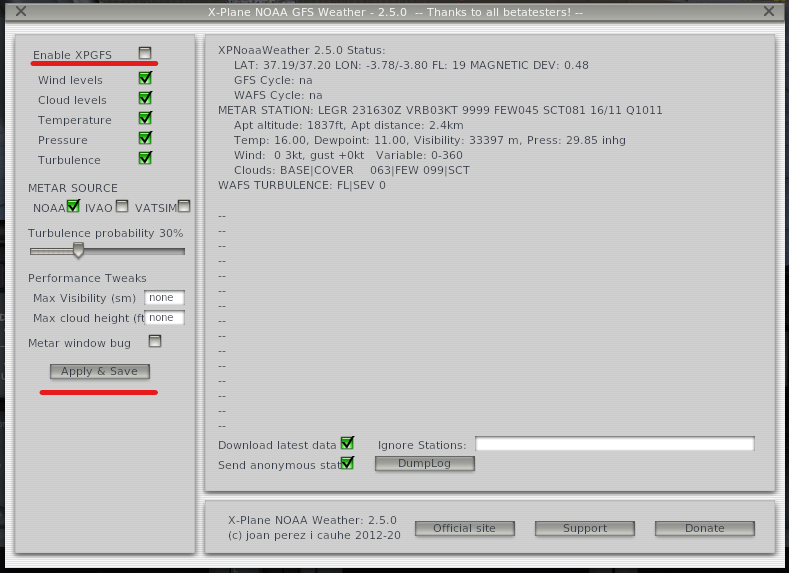Close window with top-left X icon
The height and width of the screenshot is (573, 789).
[21, 11]
